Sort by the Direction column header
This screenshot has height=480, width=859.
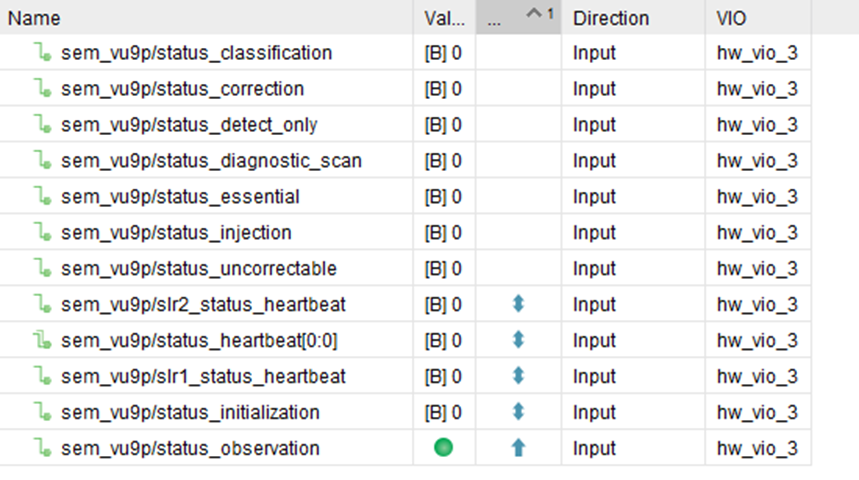tap(633, 18)
